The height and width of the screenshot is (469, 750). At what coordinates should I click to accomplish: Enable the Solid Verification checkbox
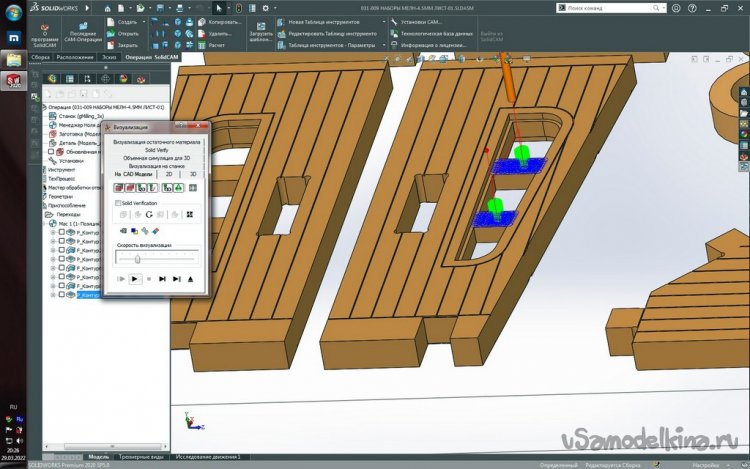pyautogui.click(x=118, y=203)
